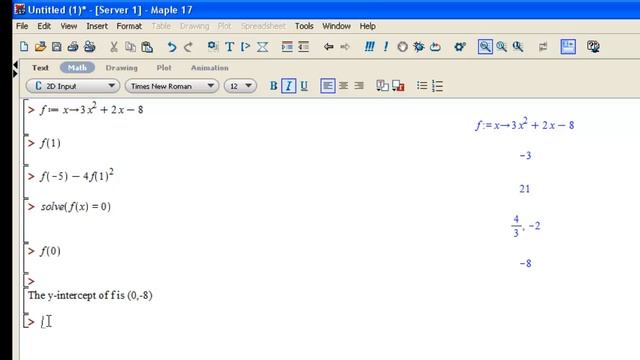
Task: Click the text color button
Action: pyautogui.click(x=382, y=86)
